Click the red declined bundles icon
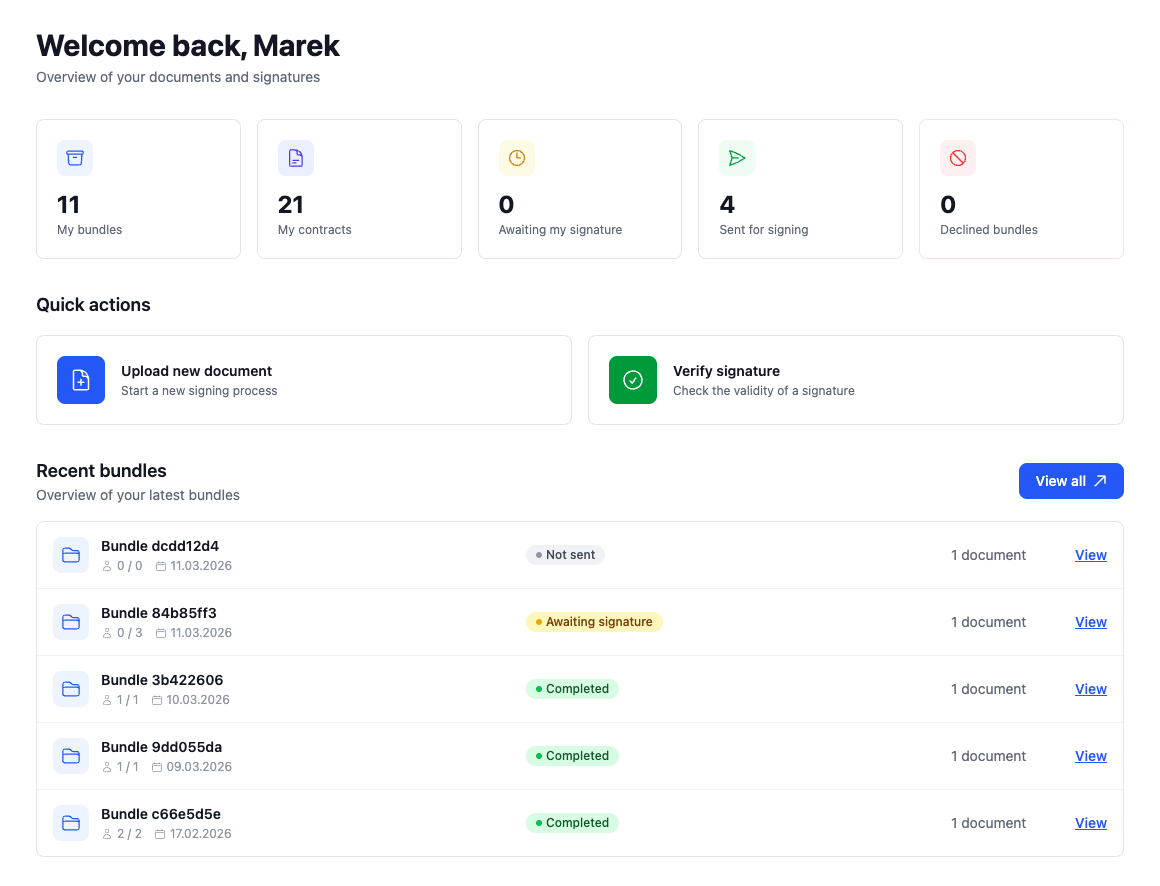The height and width of the screenshot is (886, 1160). 957,158
